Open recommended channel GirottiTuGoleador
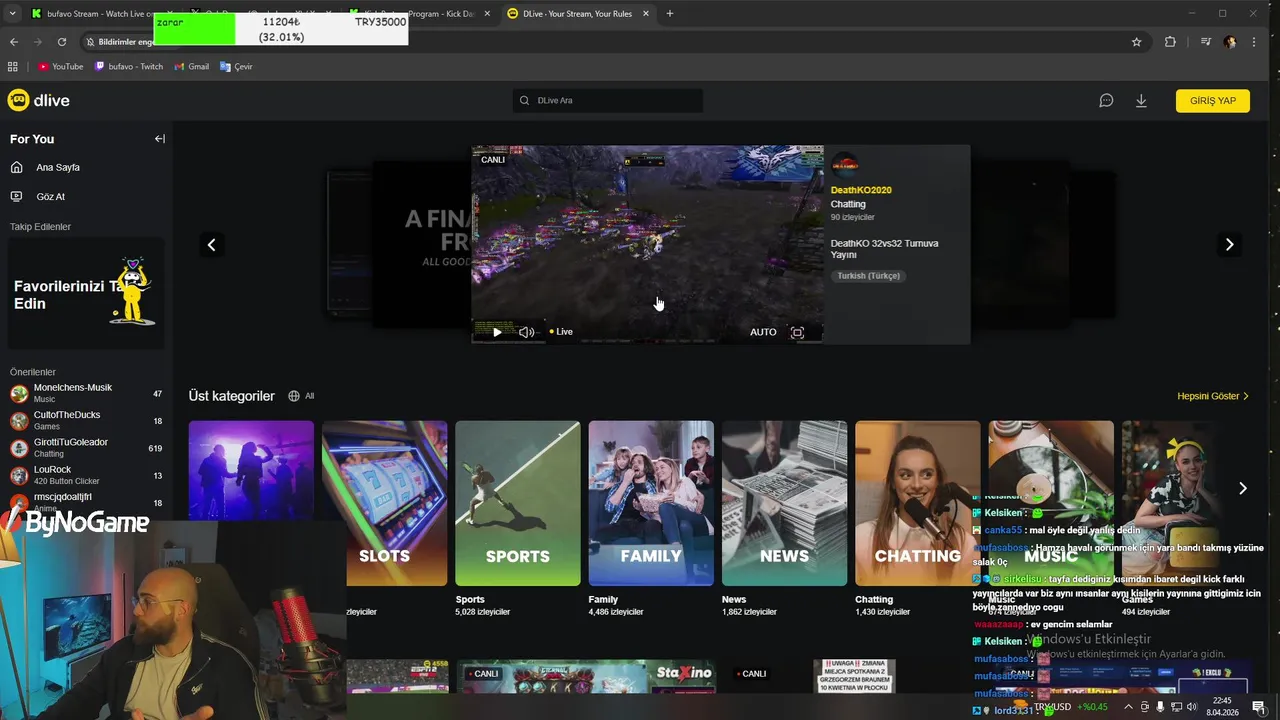Image resolution: width=1280 pixels, height=720 pixels. pos(85,448)
